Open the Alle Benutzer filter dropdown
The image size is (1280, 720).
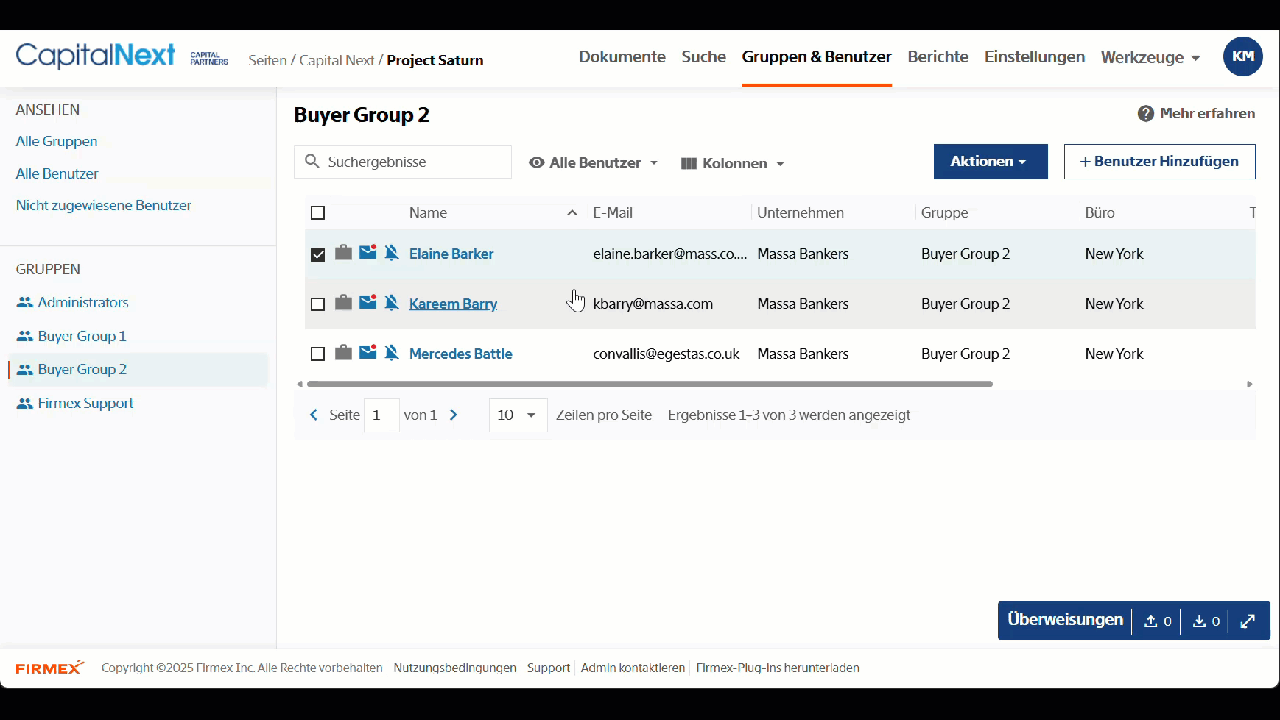(593, 163)
